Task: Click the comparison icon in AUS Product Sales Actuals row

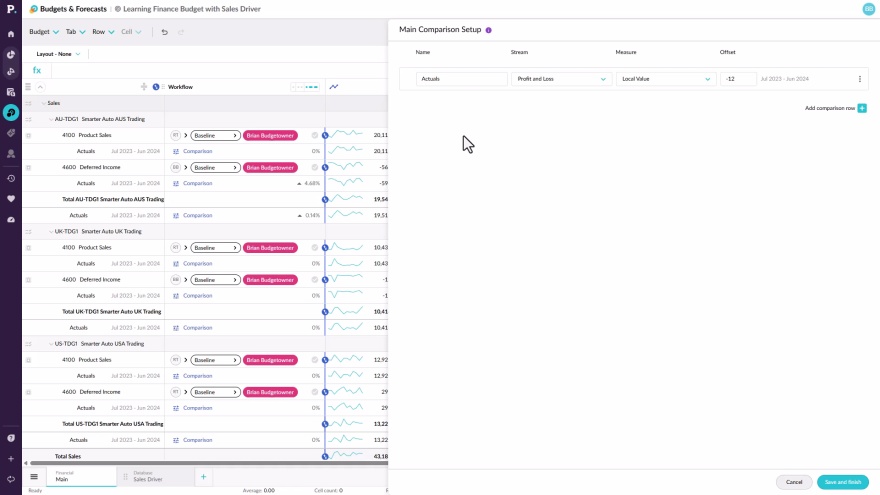Action: 176,151
